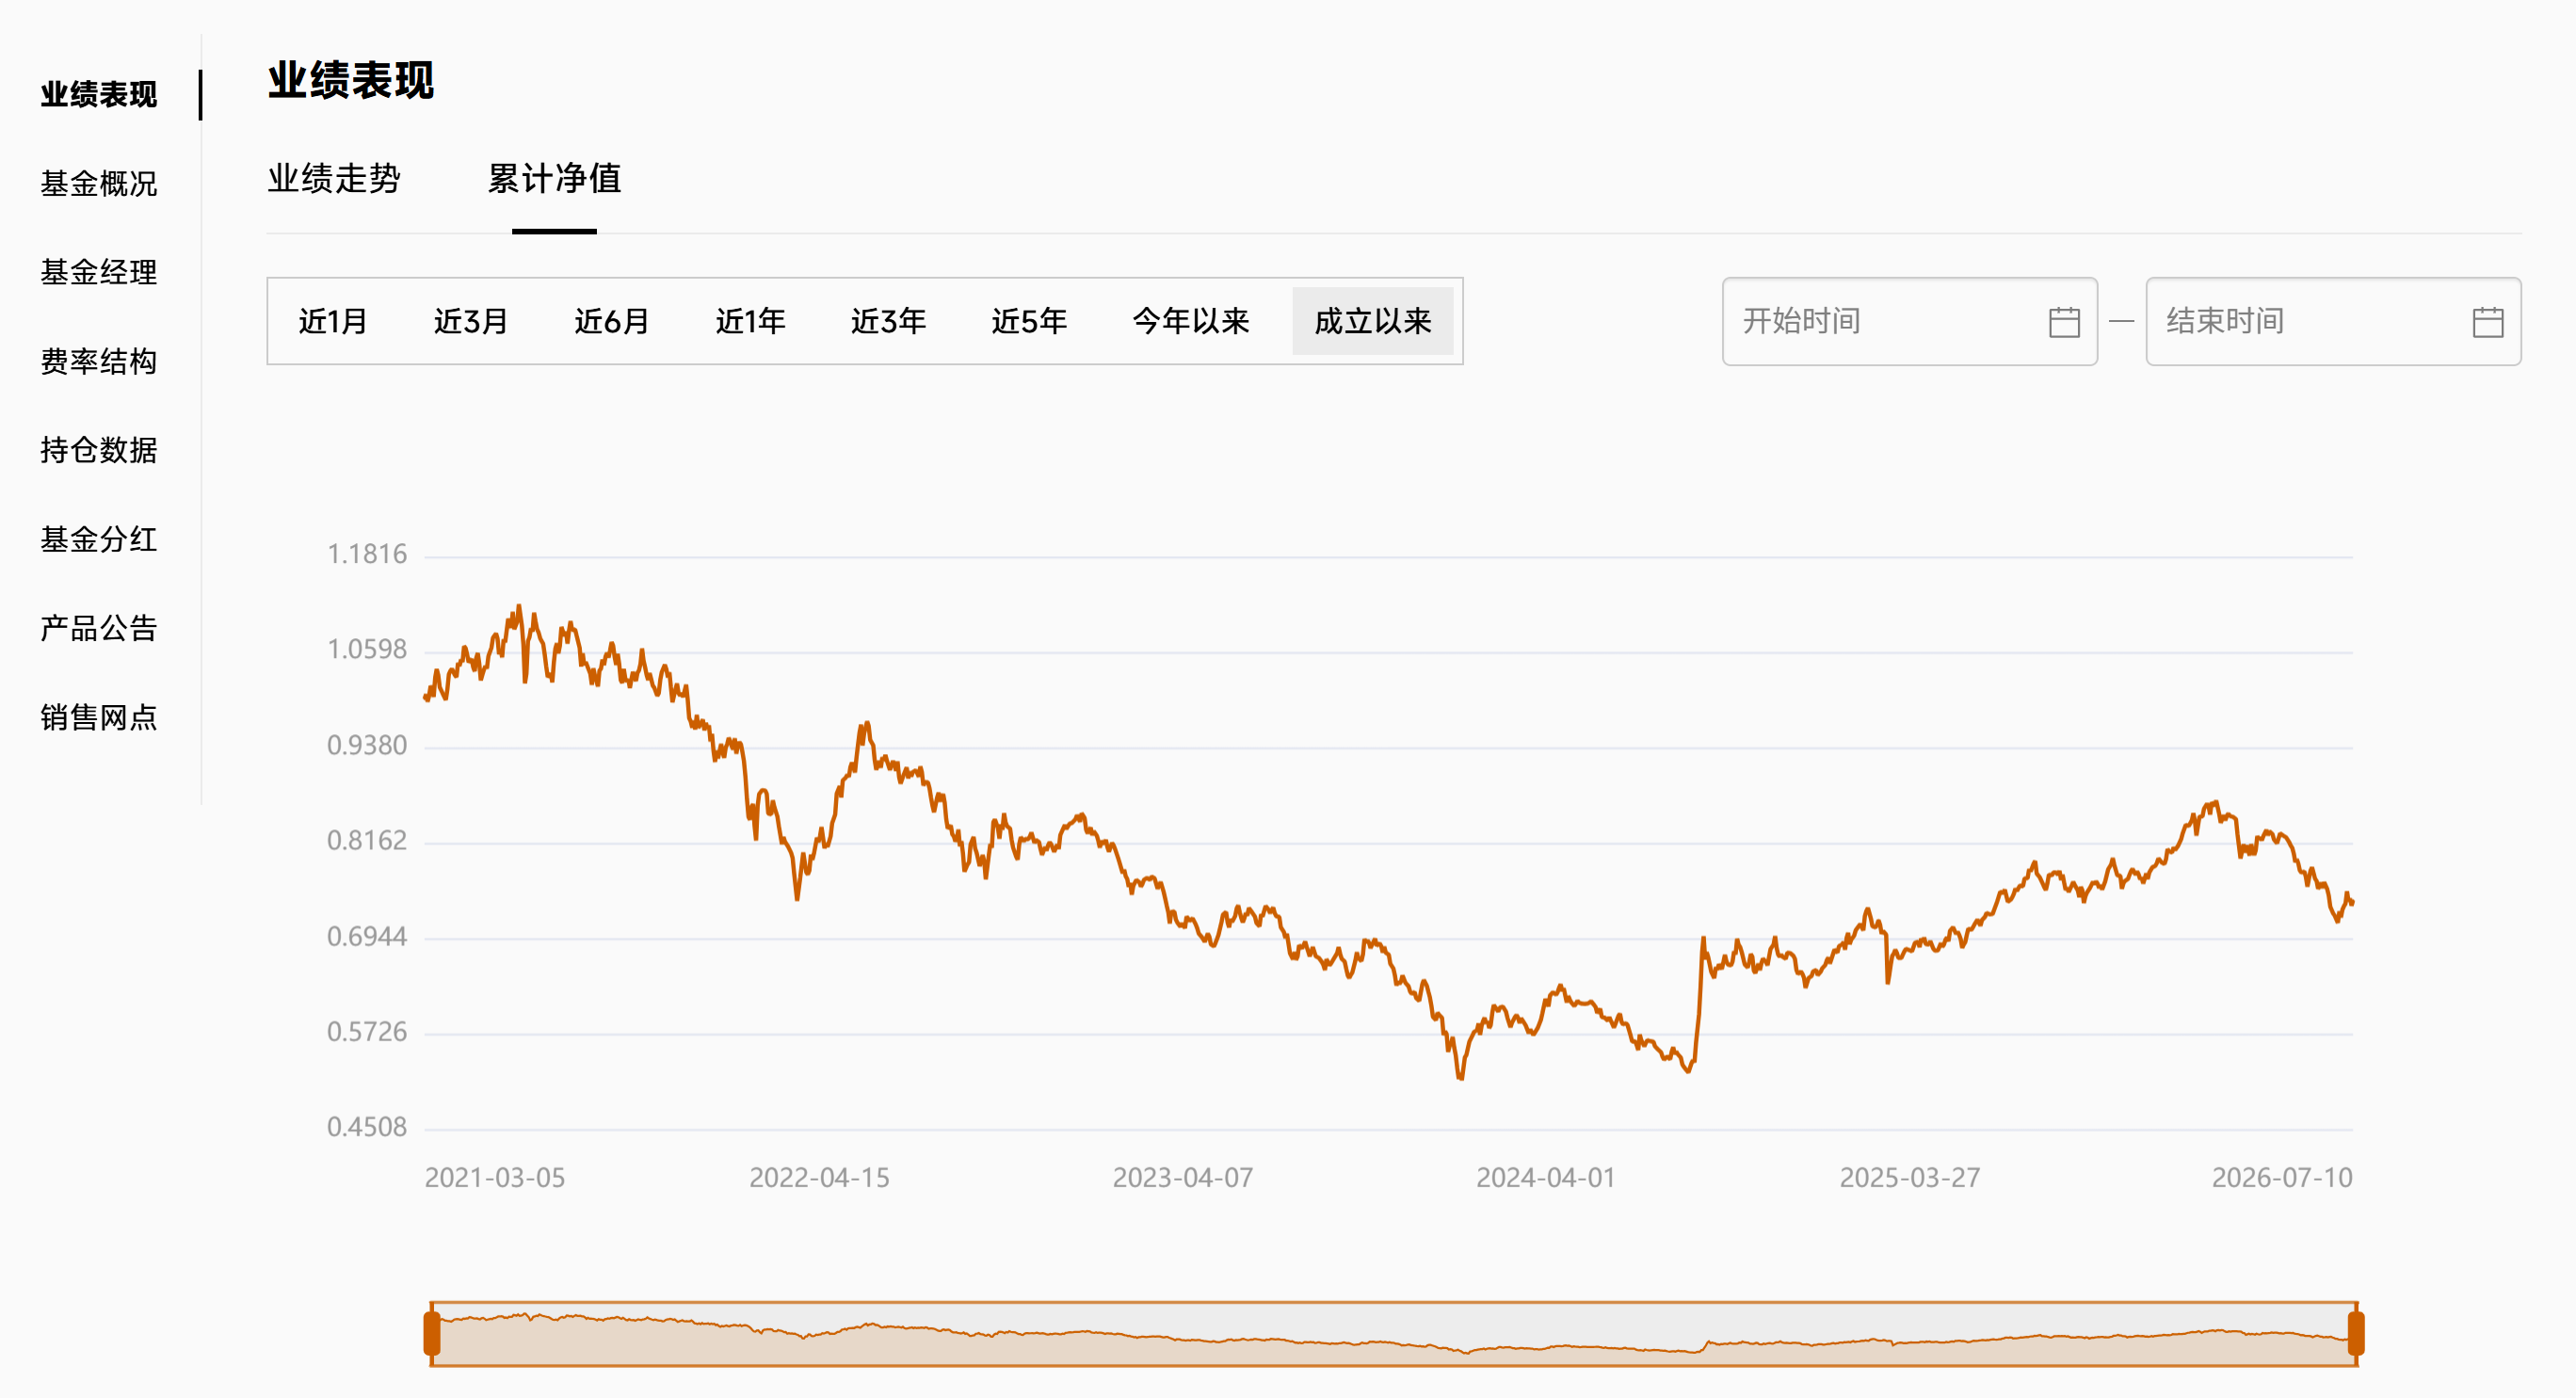Screen dimensions: 2576x1398
Task: Switch to the 业绩走势 tab
Action: tap(334, 179)
